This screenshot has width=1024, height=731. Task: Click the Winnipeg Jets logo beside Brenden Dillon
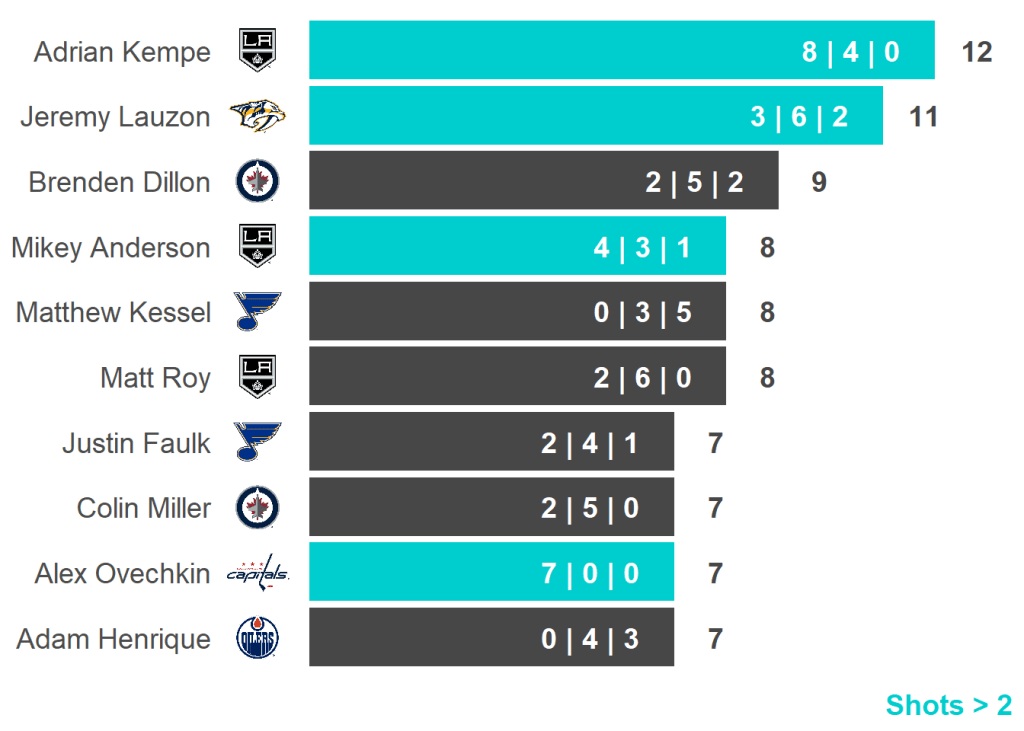(x=257, y=181)
